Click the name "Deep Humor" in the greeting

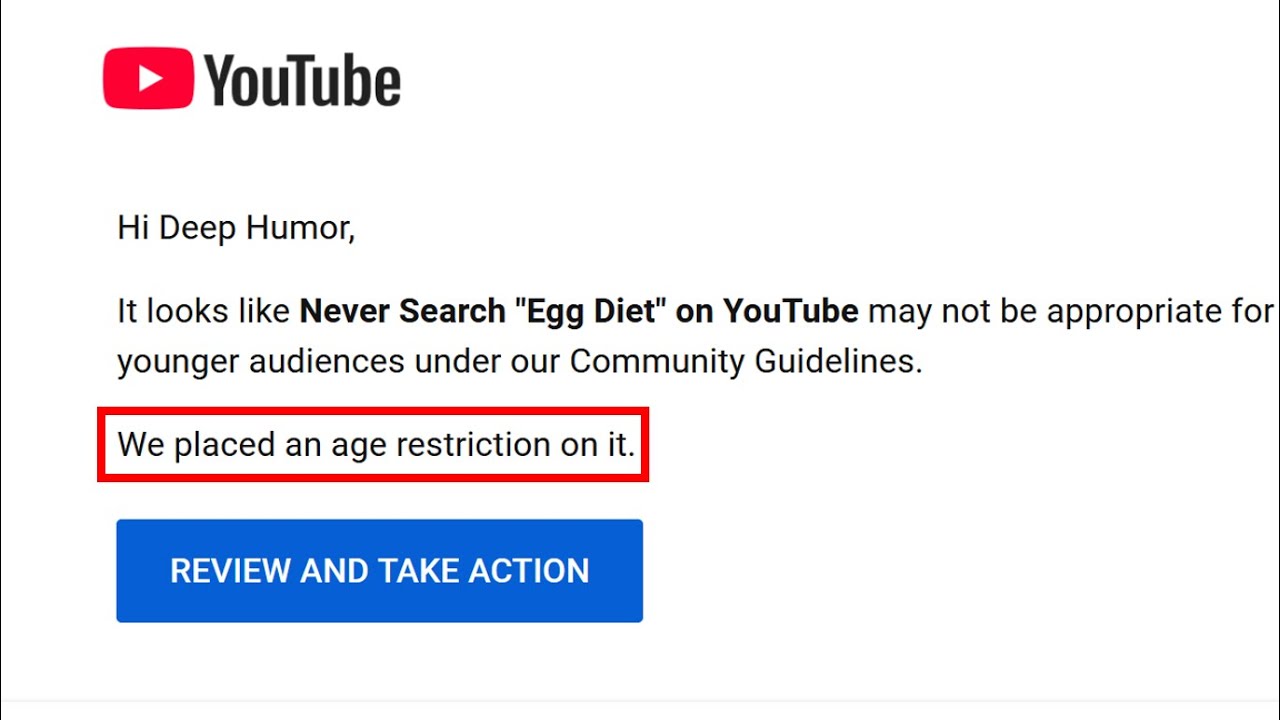click(257, 228)
